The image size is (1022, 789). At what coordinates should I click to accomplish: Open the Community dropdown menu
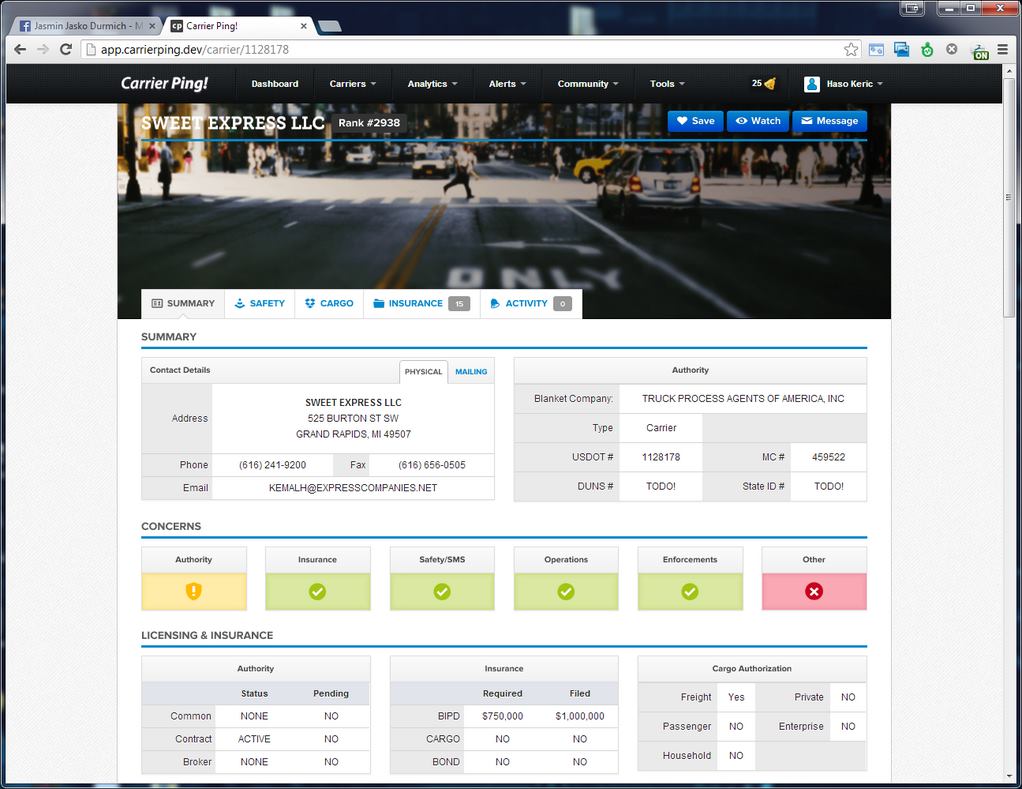(x=588, y=83)
